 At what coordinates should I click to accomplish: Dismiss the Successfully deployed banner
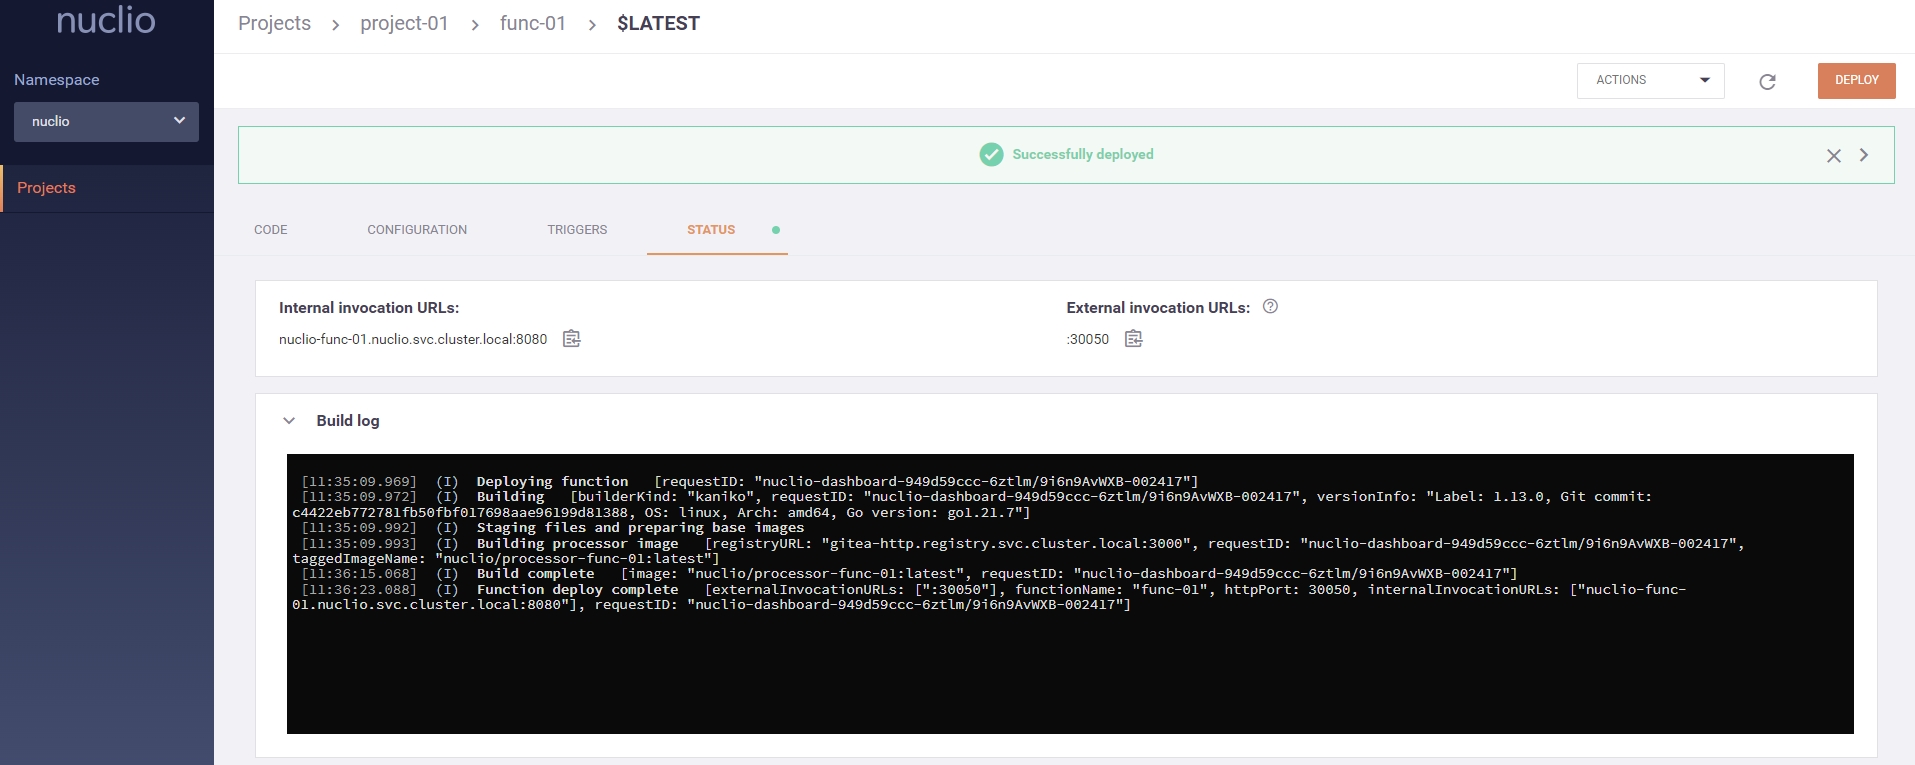point(1833,155)
